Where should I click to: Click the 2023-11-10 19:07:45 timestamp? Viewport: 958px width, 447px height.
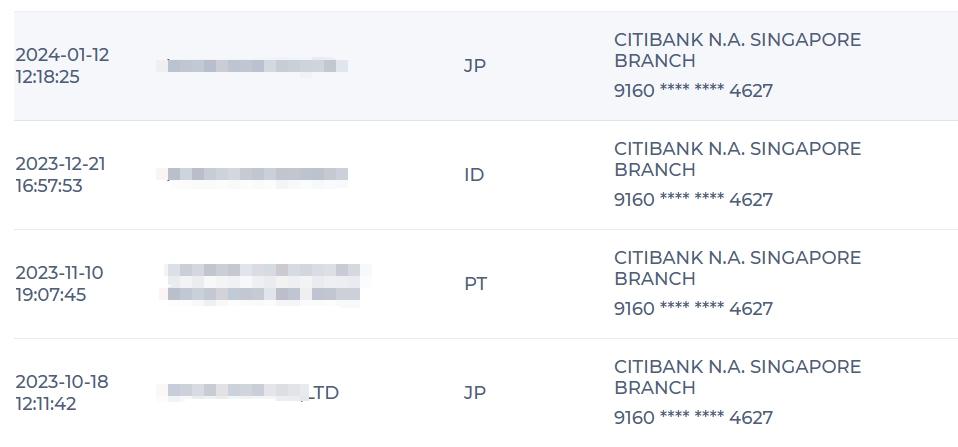(x=59, y=284)
